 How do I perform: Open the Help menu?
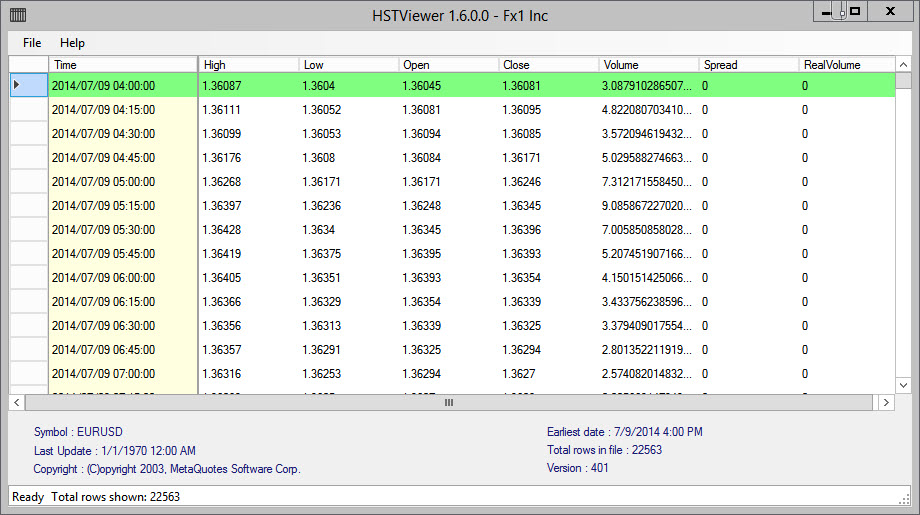(x=72, y=43)
